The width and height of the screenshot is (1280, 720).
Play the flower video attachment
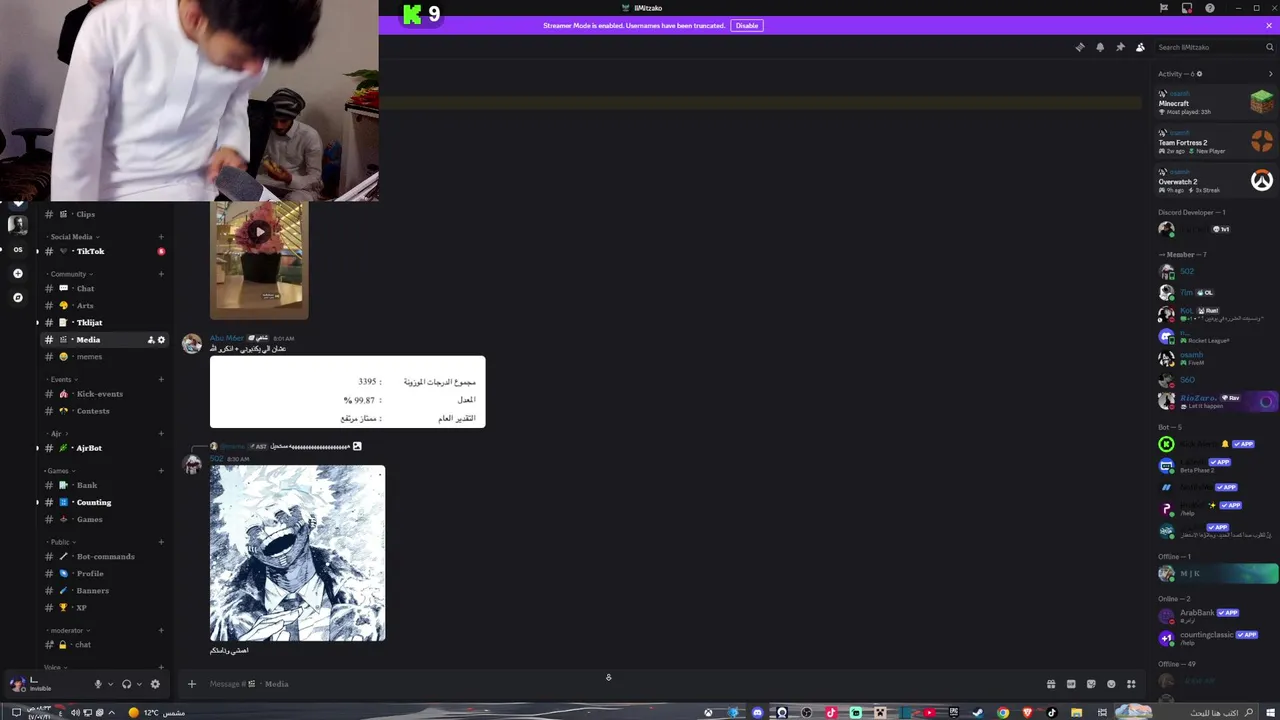[x=259, y=233]
